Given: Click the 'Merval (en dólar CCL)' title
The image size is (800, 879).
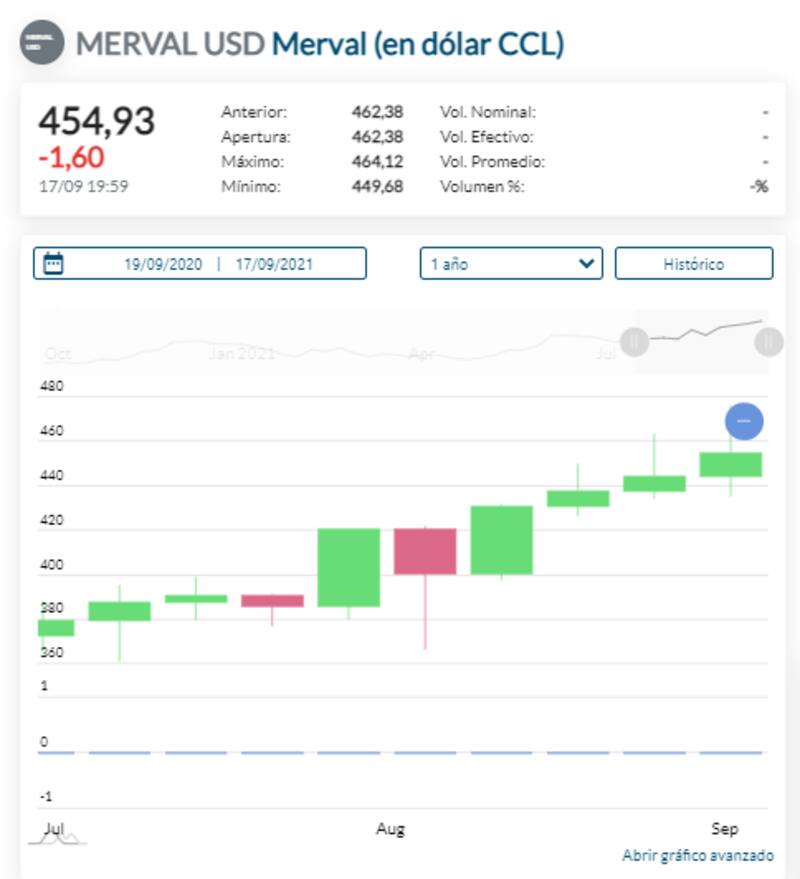Looking at the screenshot, I should 418,44.
